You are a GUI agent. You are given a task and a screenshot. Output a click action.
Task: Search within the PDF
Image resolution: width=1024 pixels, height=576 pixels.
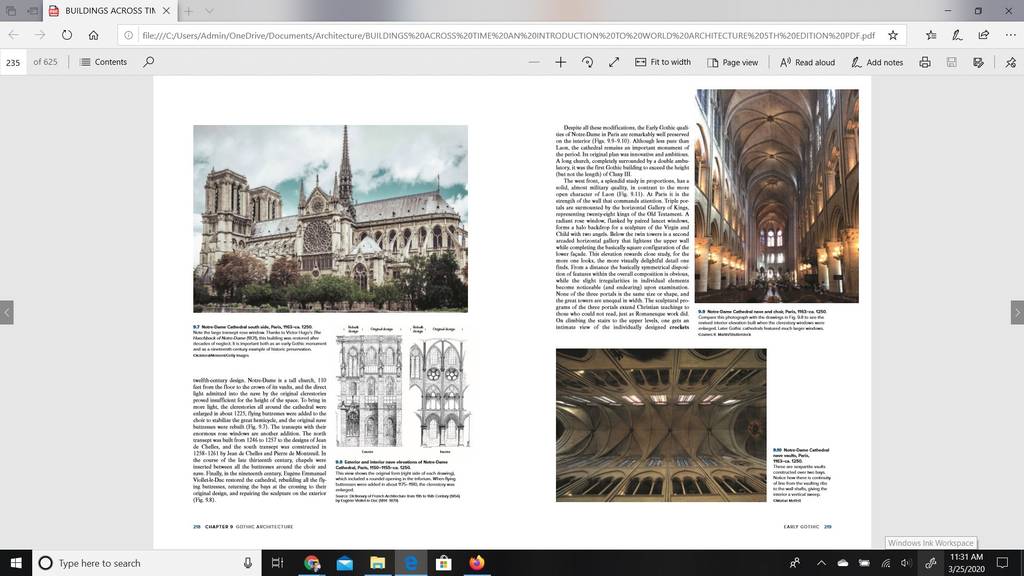149,62
